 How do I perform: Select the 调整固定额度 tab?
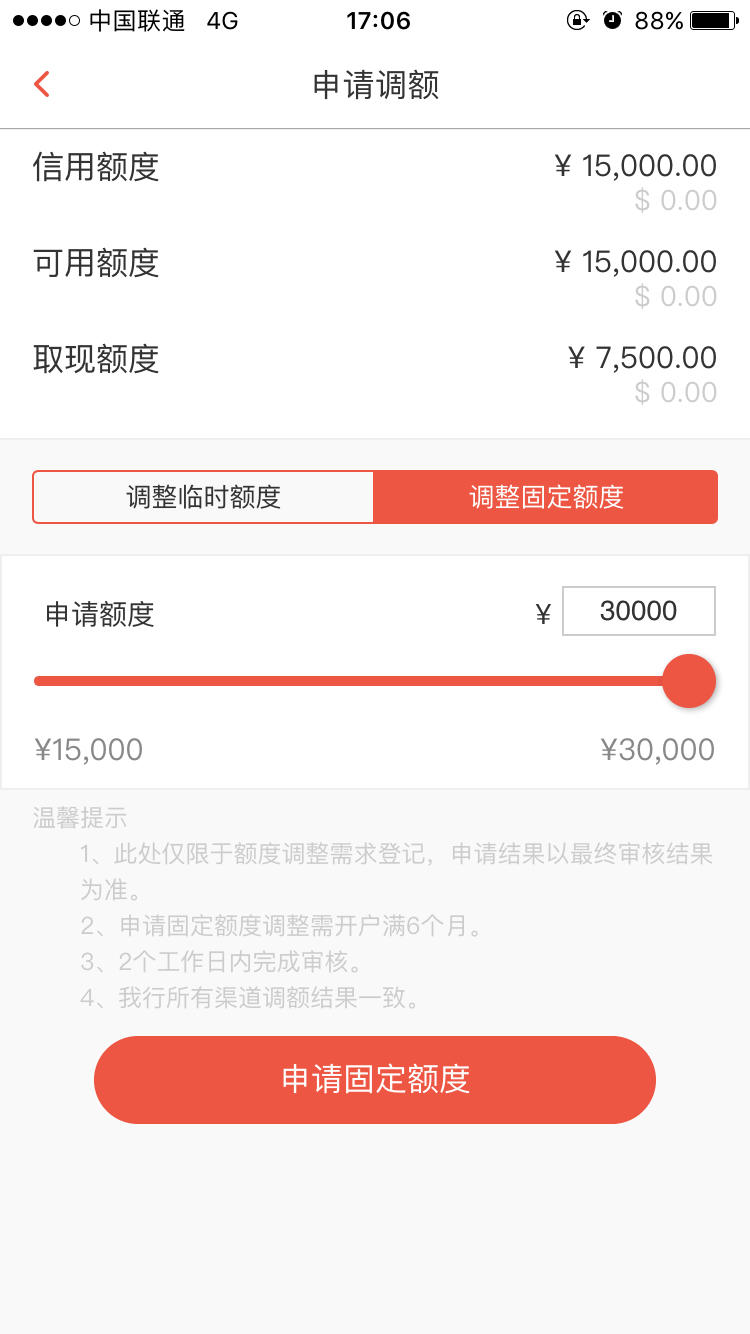click(x=546, y=497)
